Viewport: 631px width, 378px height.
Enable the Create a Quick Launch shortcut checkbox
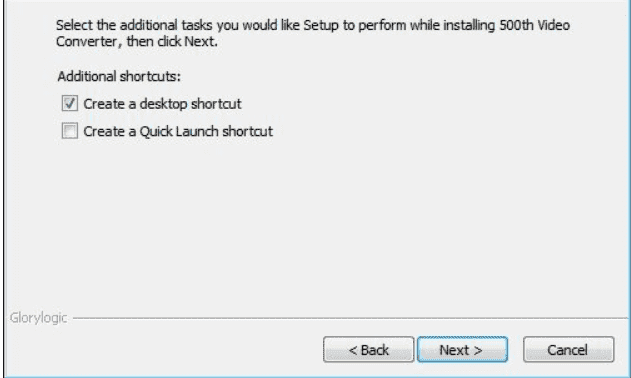coord(70,131)
